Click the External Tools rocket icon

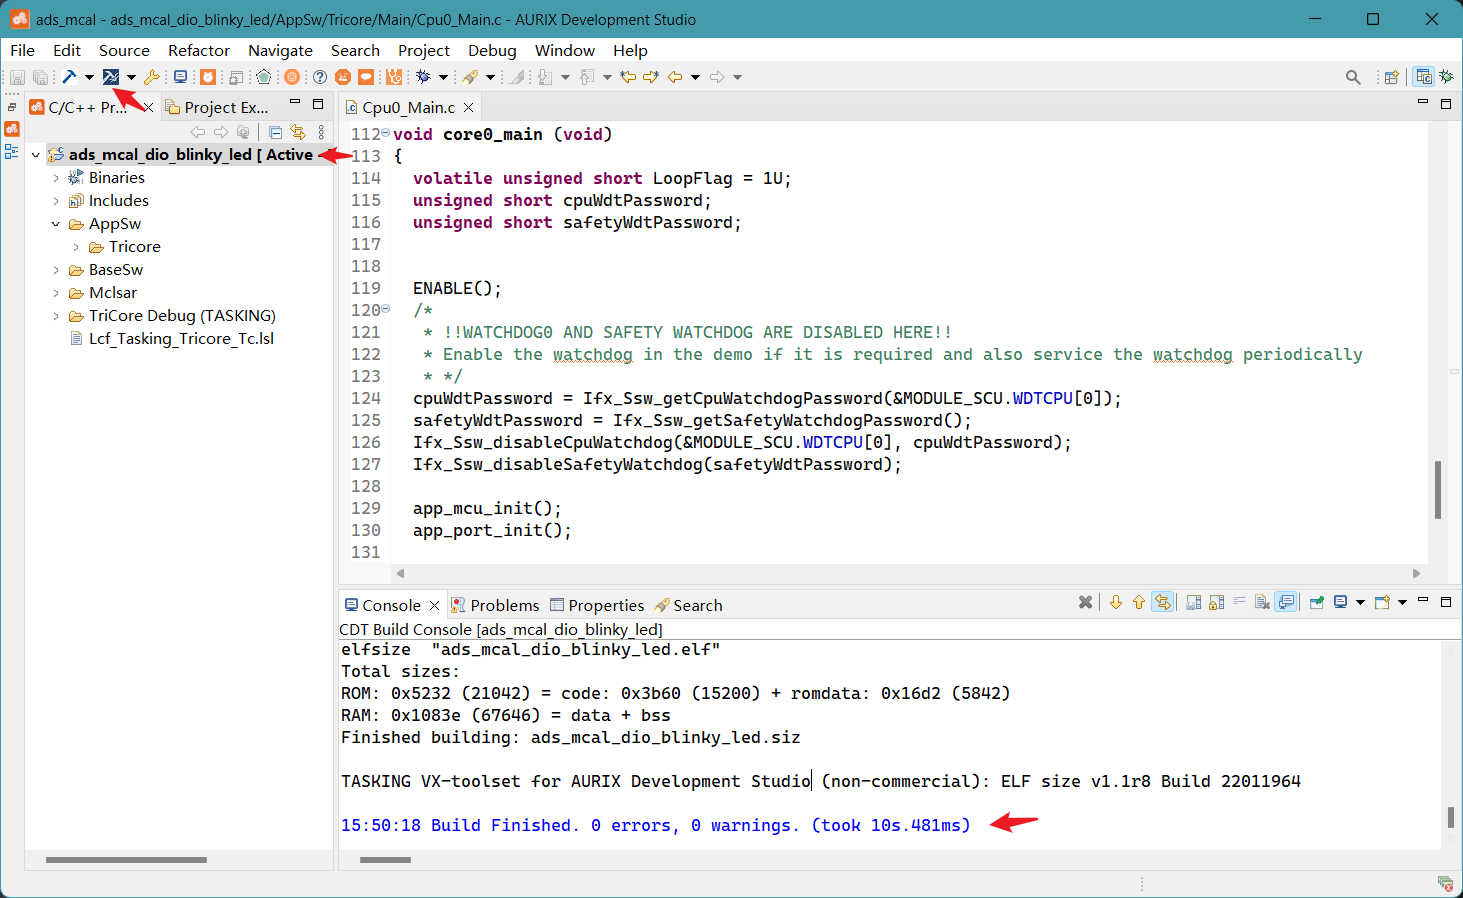point(470,77)
